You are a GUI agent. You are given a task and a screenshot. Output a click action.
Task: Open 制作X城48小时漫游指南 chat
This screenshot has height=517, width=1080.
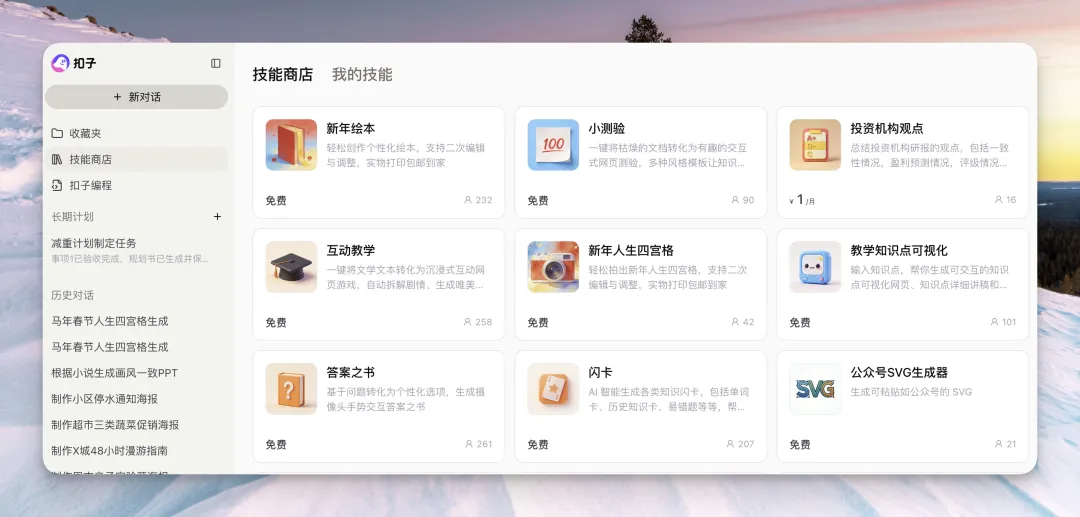[110, 451]
